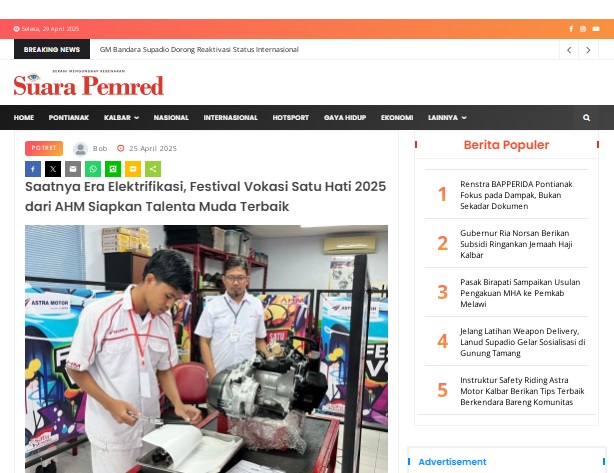
Task: Open Facebook page from top bar
Action: point(571,29)
